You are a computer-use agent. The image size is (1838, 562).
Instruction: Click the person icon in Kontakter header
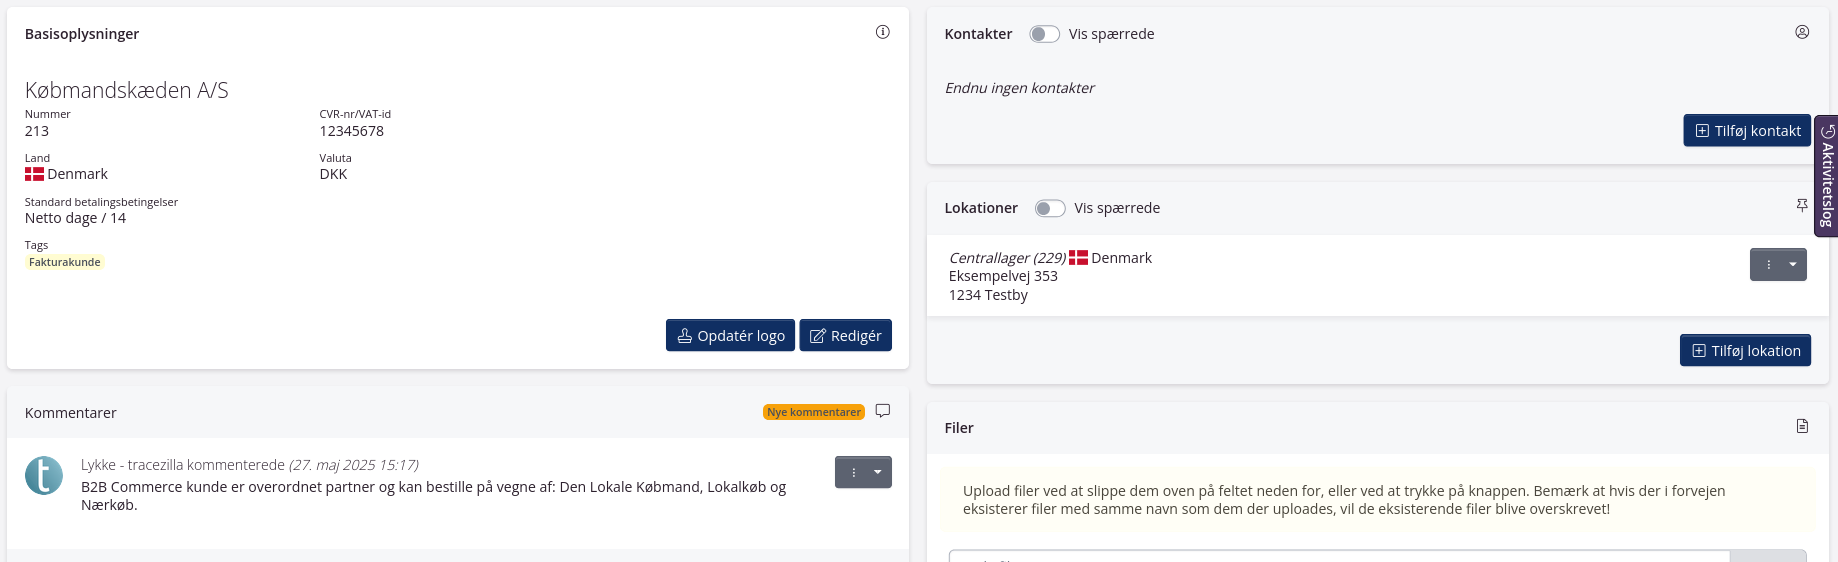tap(1802, 32)
